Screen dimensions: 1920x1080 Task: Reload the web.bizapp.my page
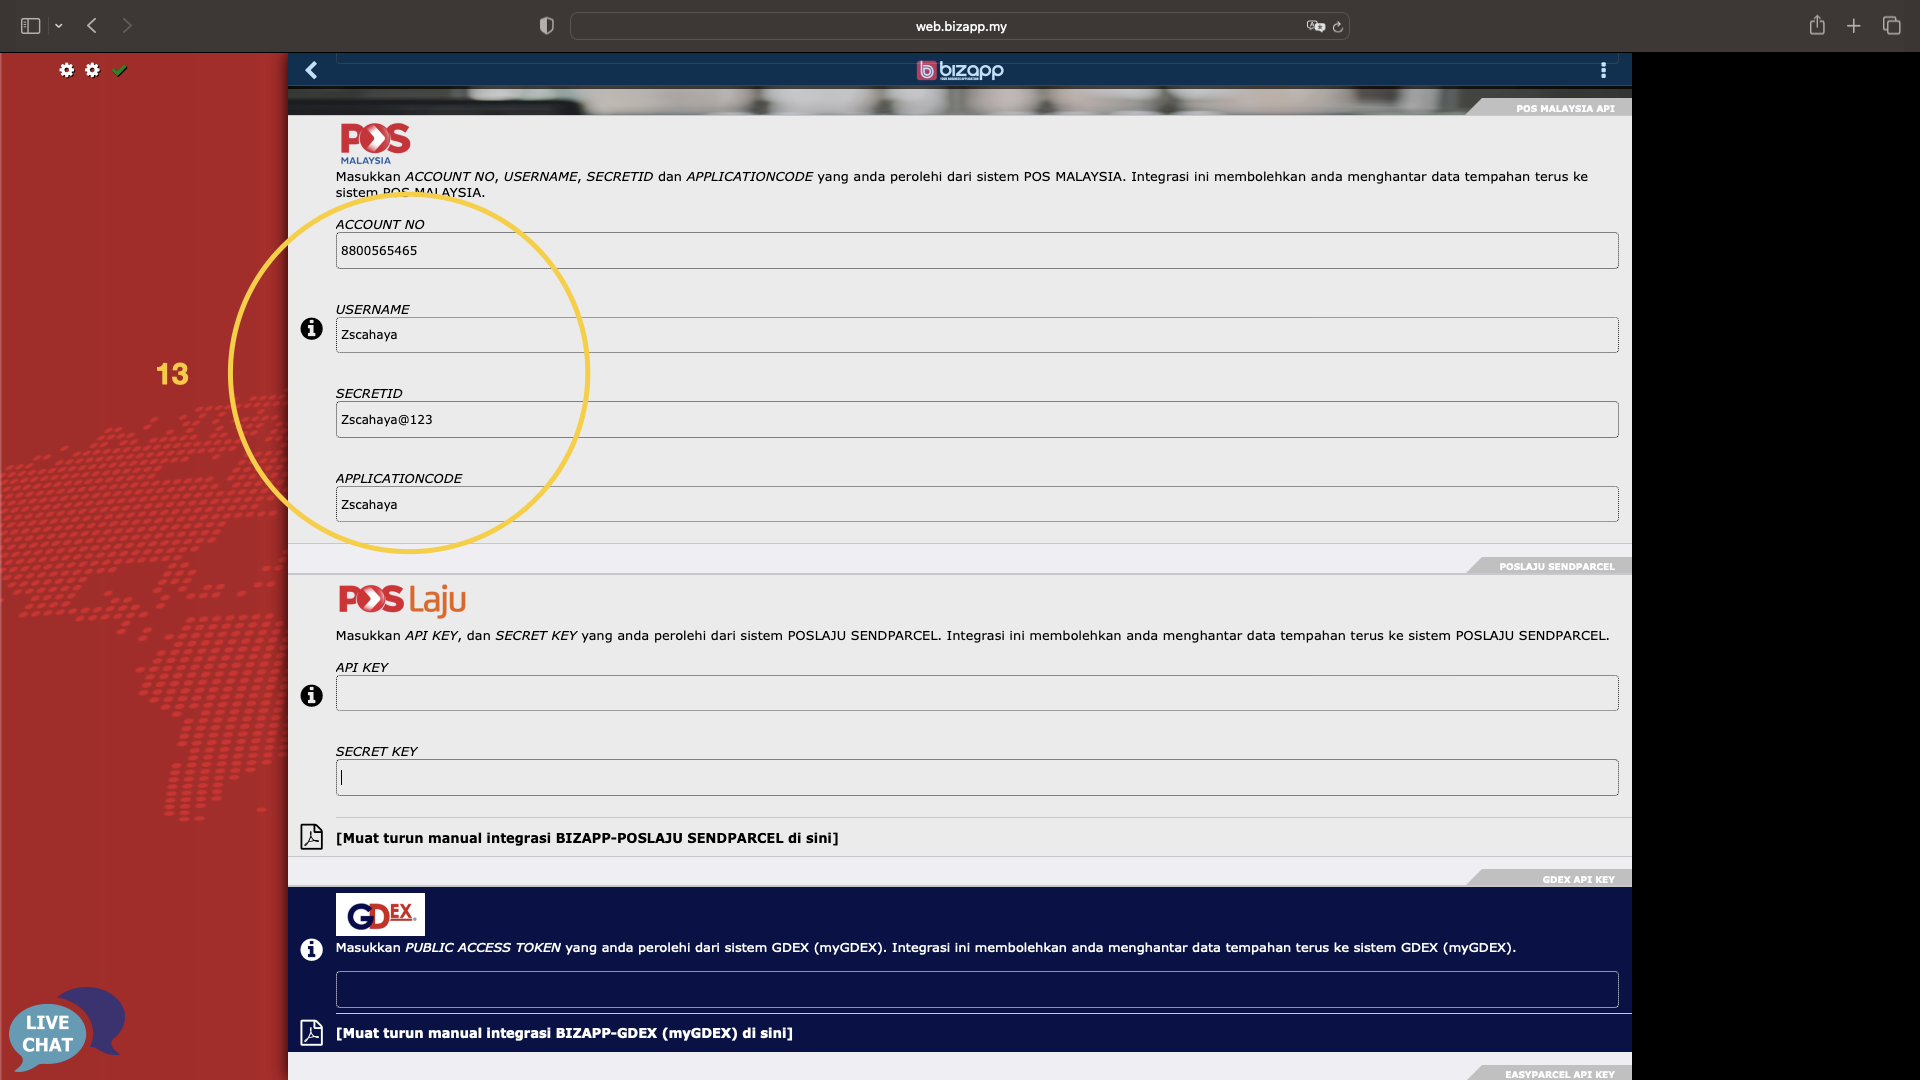[1338, 27]
